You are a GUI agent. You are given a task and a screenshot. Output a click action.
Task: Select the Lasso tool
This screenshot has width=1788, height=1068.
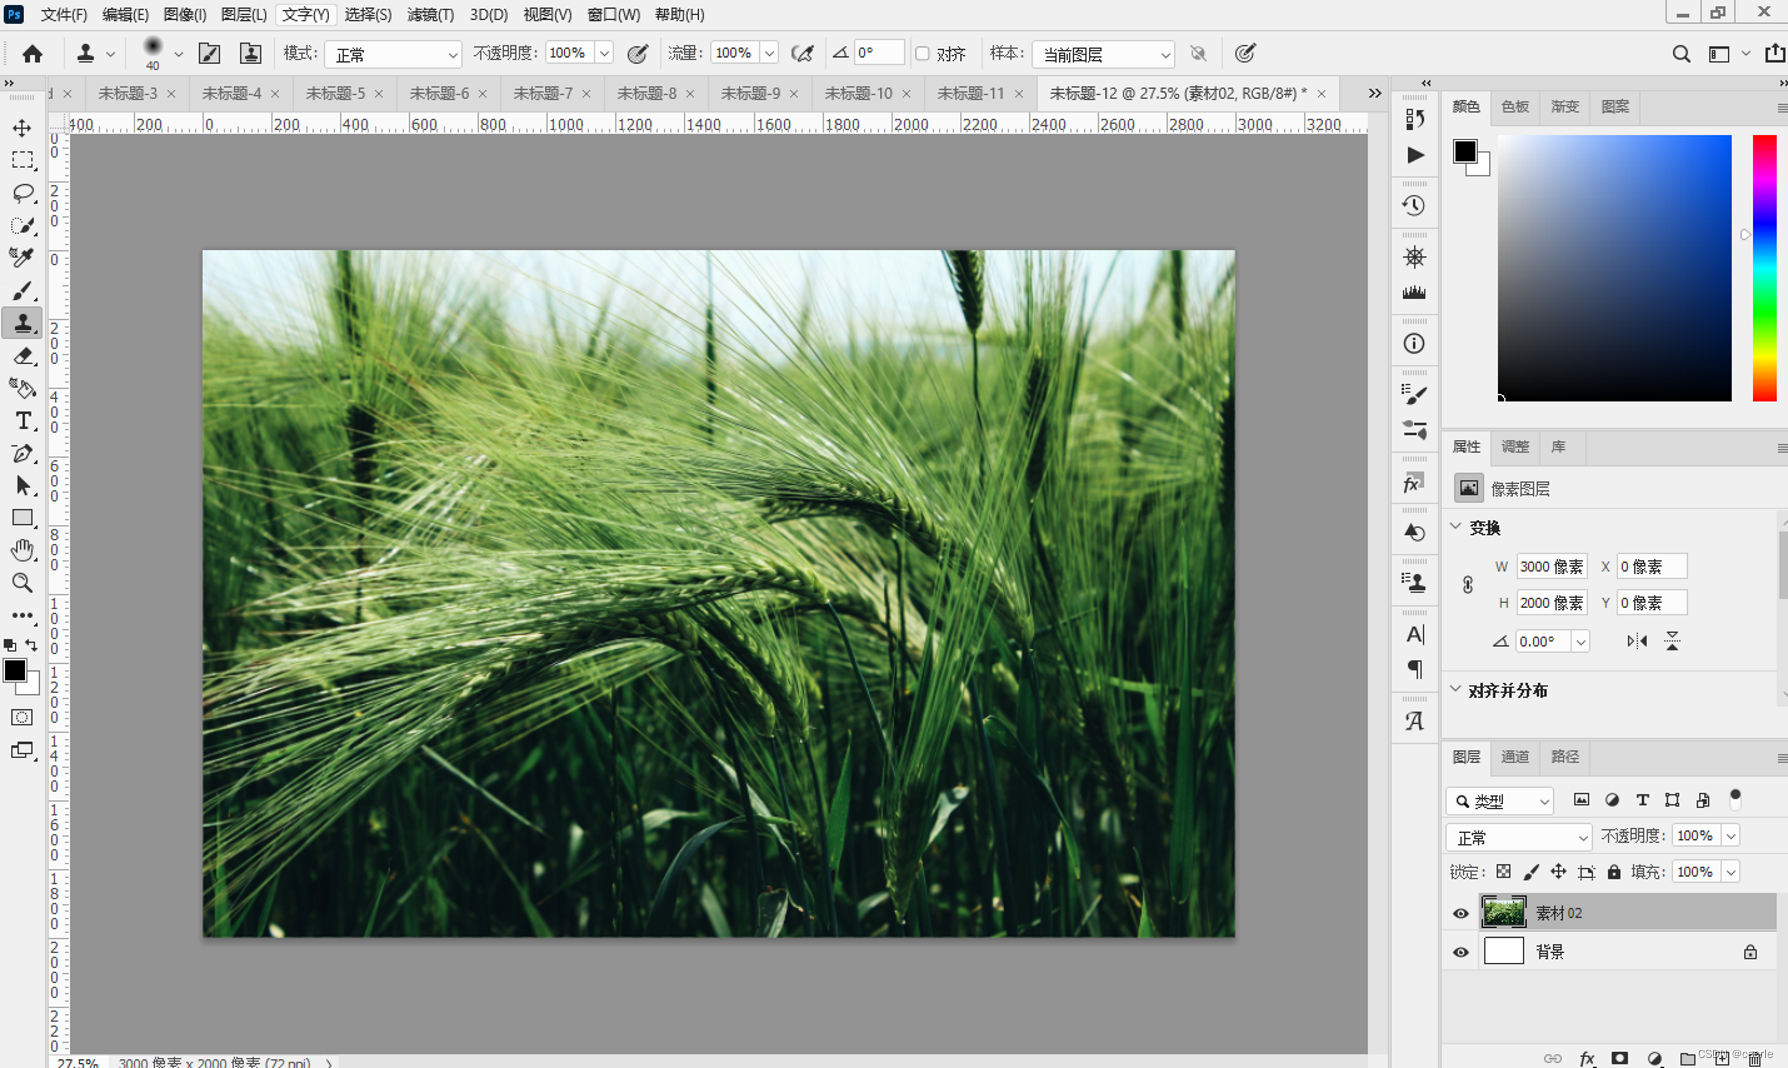pos(22,193)
